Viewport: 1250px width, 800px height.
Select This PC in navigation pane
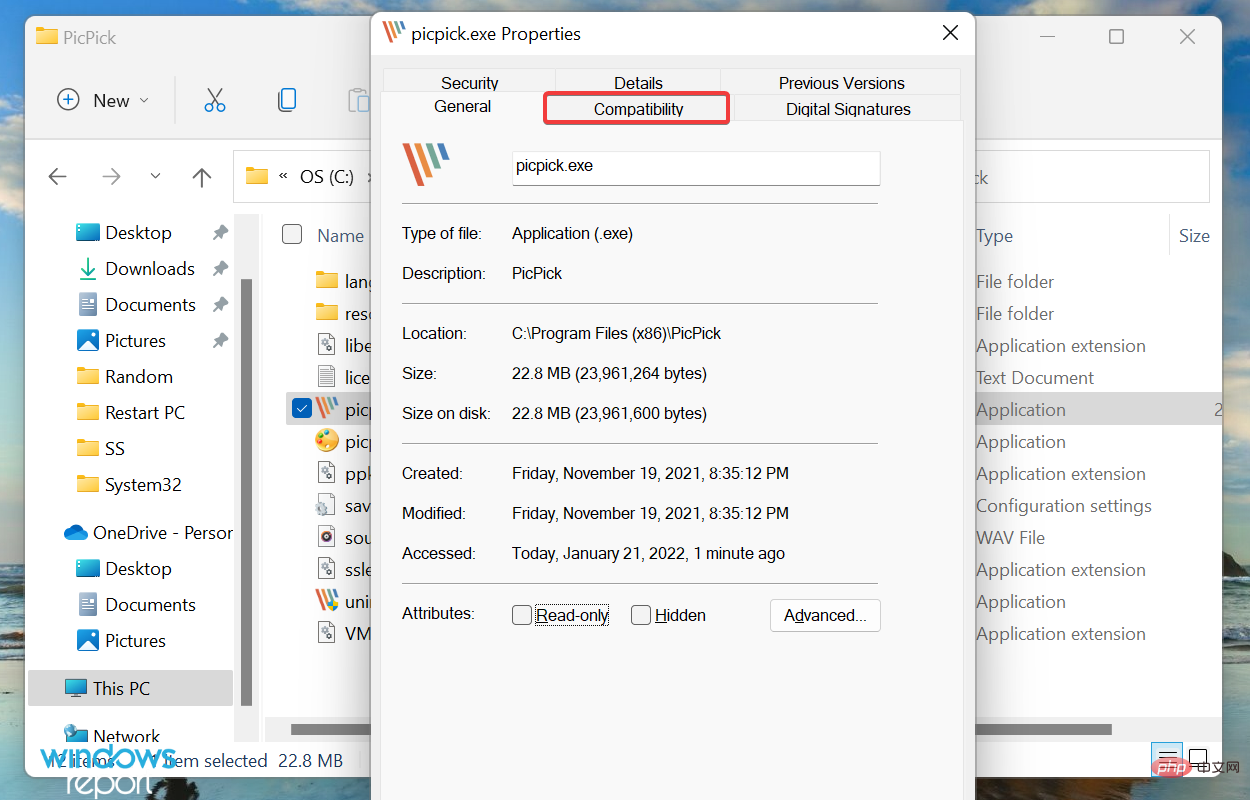click(x=130, y=688)
